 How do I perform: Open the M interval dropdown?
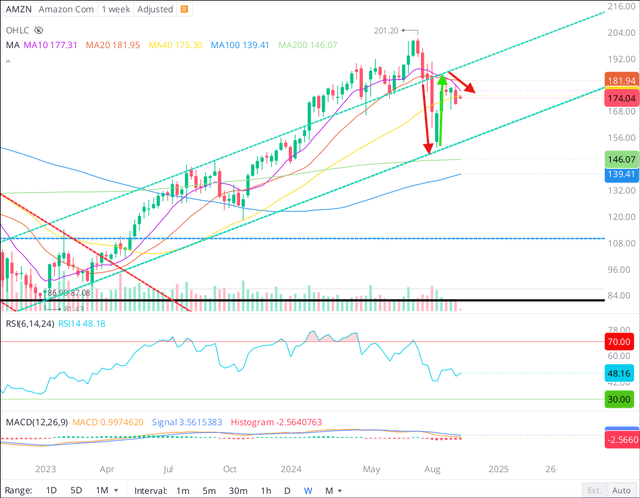point(333,490)
